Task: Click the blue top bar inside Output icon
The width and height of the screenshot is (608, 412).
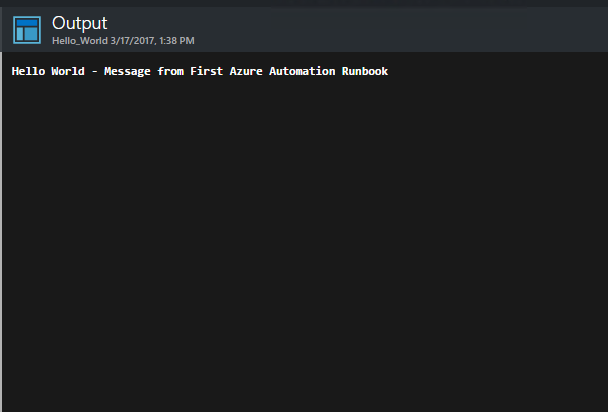Action: pyautogui.click(x=27, y=23)
